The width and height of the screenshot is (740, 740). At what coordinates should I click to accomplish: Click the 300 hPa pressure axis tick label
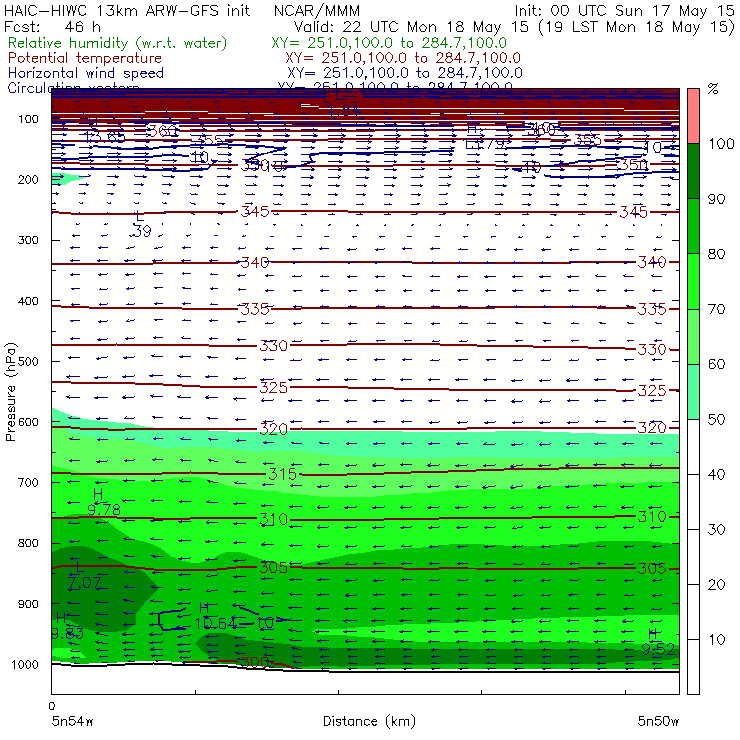pos(28,240)
